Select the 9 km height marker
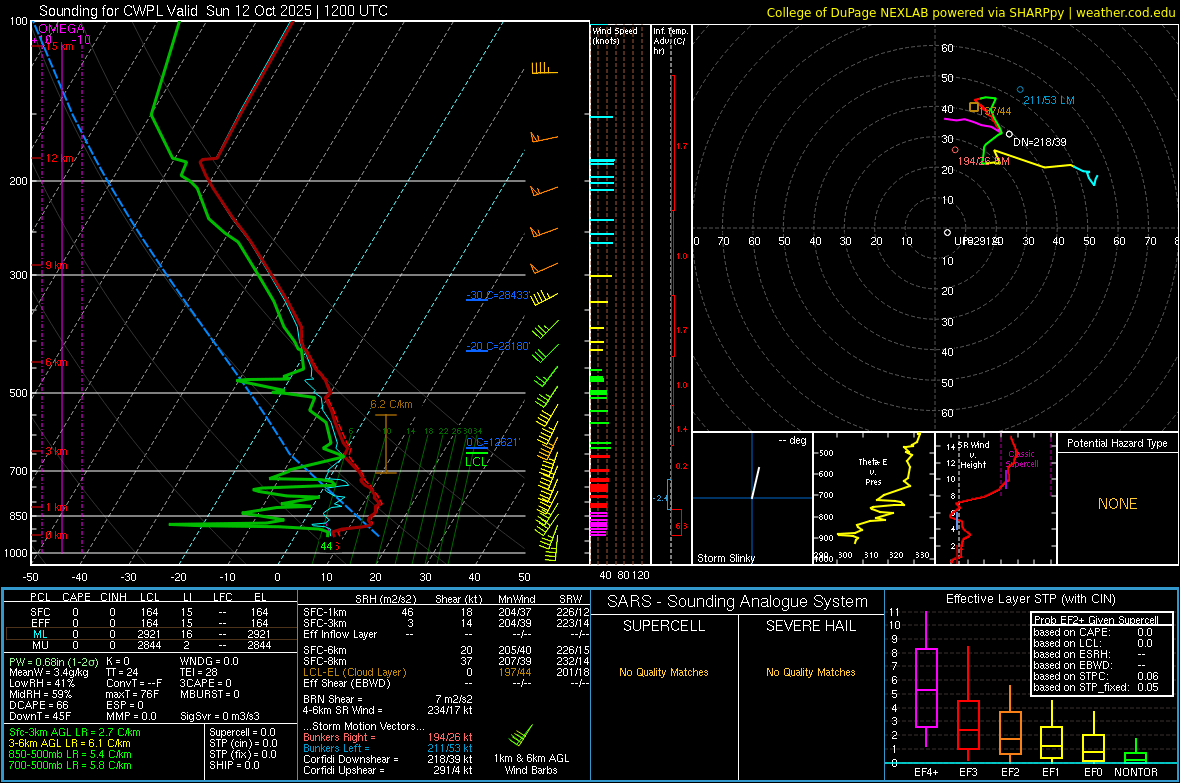This screenshot has height=783, width=1180. [x=56, y=265]
